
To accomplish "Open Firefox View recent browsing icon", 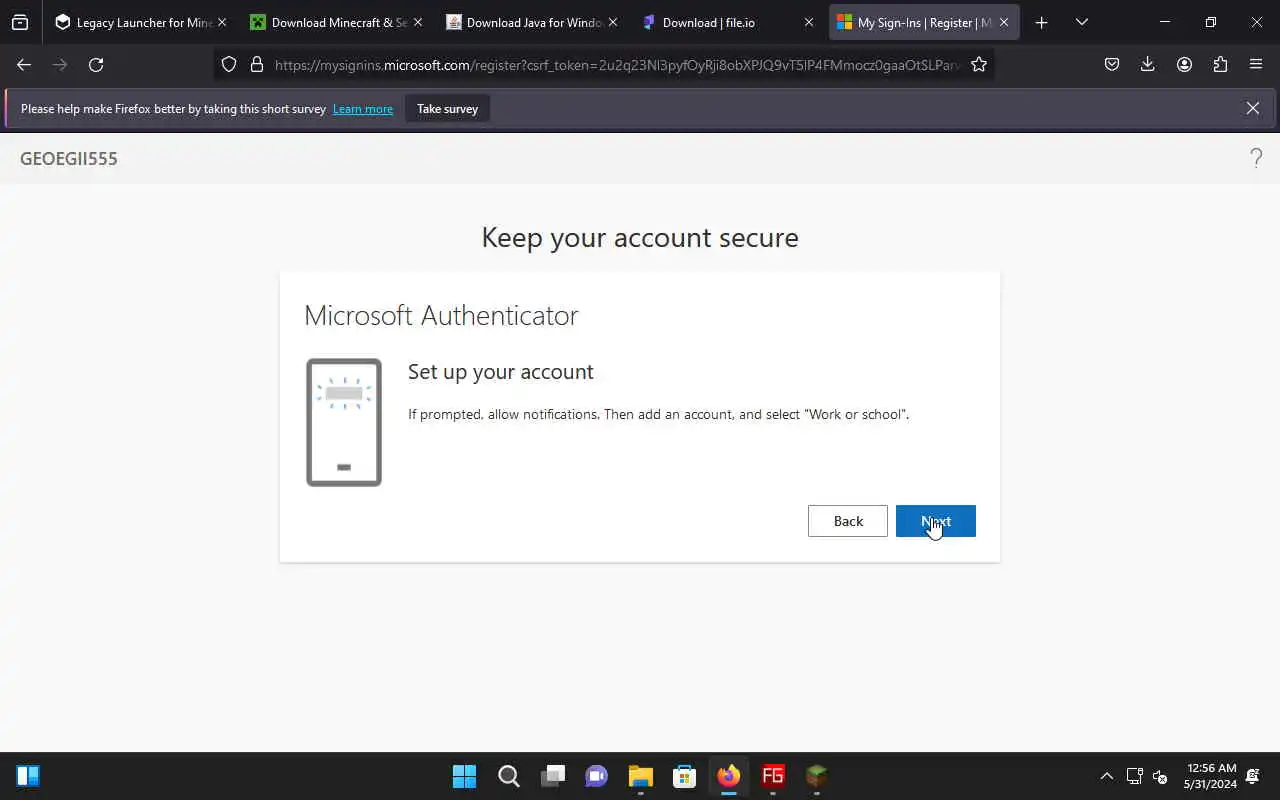I will click(x=20, y=22).
